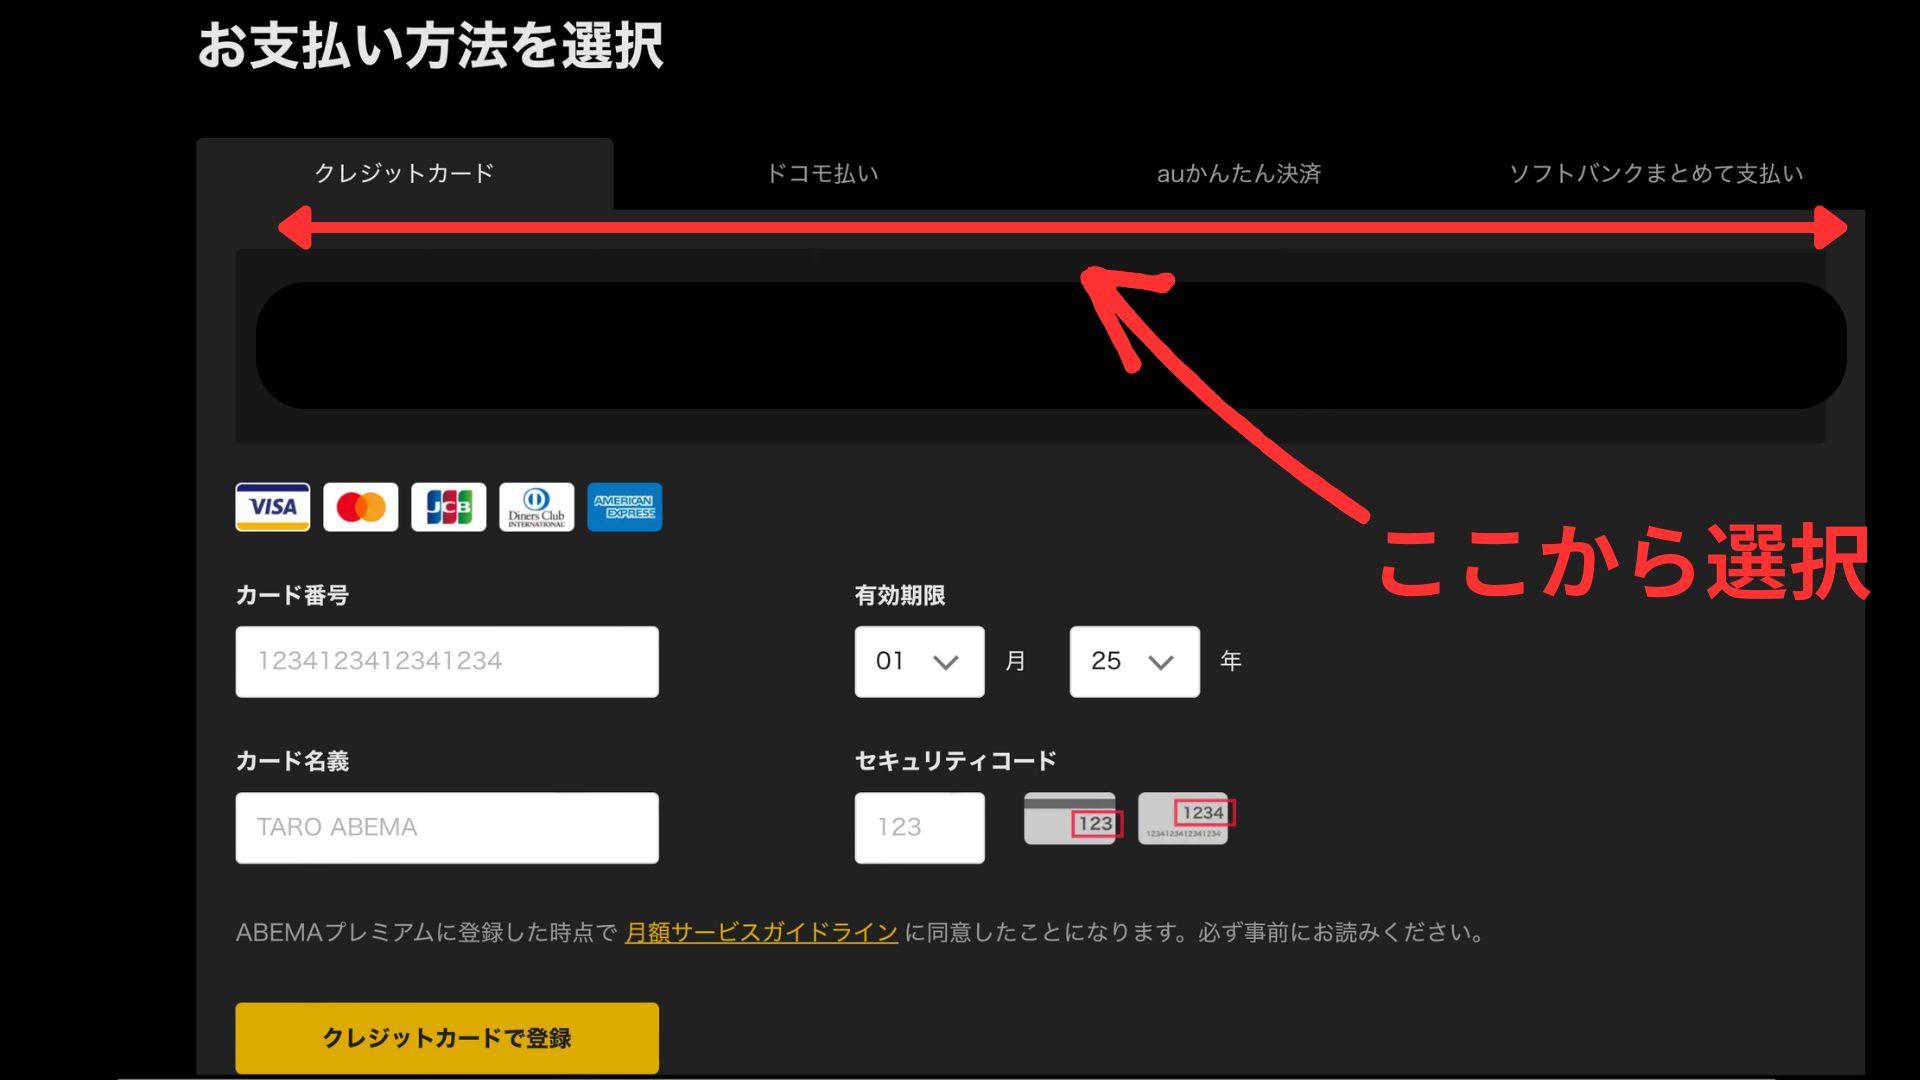The width and height of the screenshot is (1920, 1080).
Task: Click the JCB card logo
Action: [x=449, y=507]
